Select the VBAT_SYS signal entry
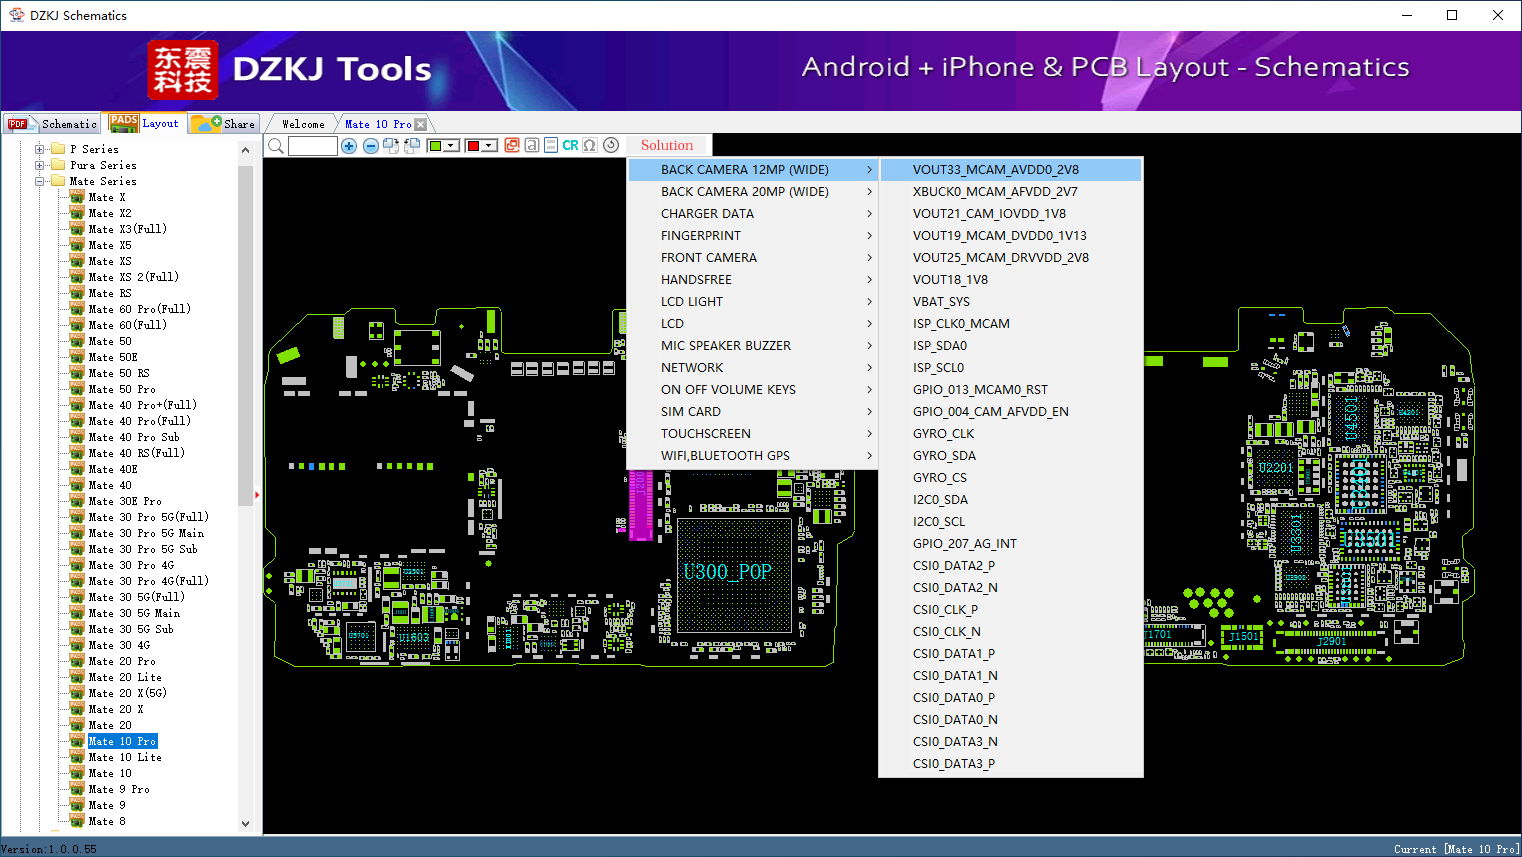The image size is (1522, 857). tap(1011, 302)
